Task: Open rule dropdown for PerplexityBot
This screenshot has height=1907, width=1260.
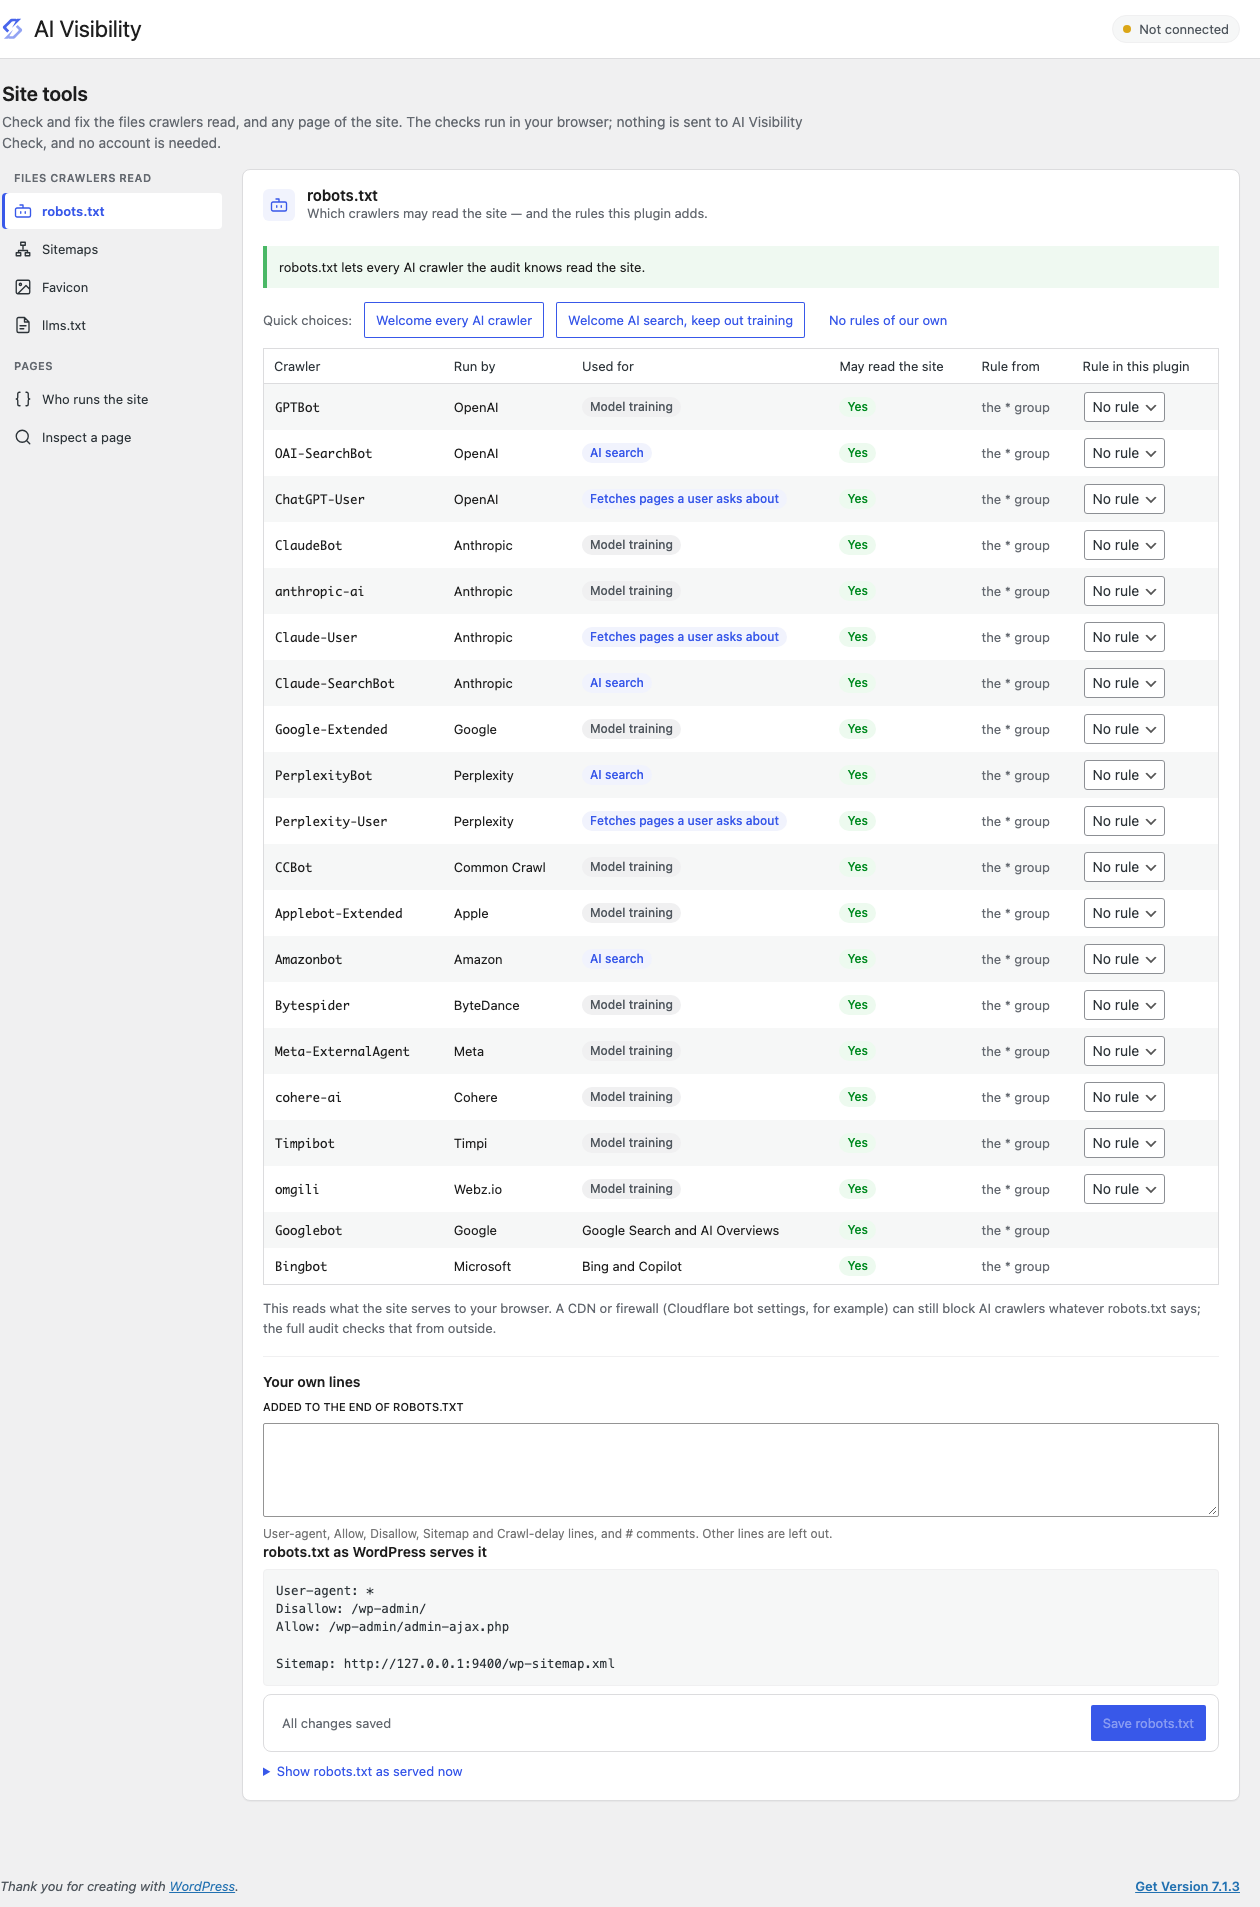Action: tap(1124, 776)
